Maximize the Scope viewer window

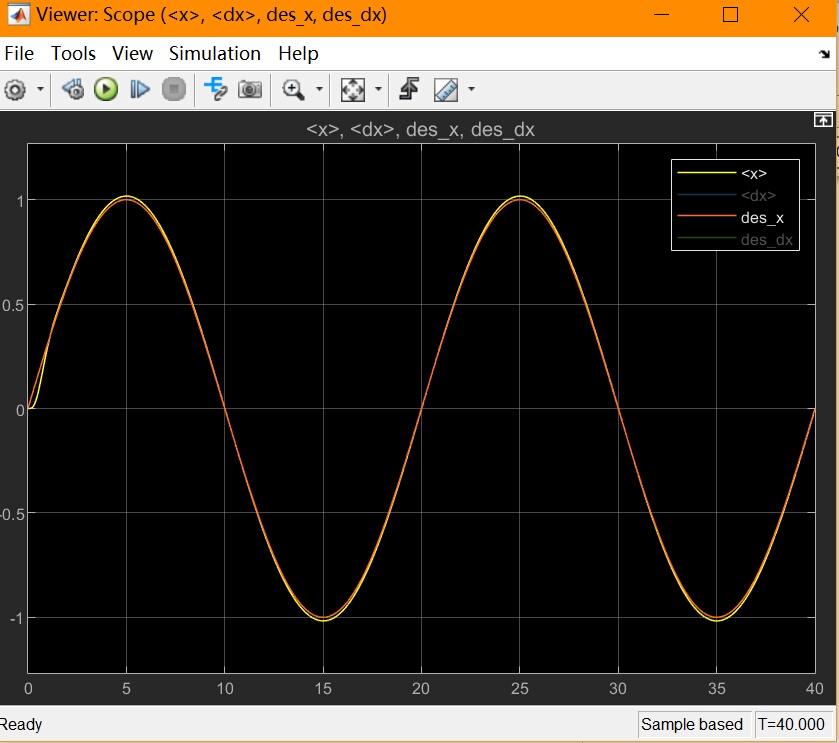(x=730, y=14)
